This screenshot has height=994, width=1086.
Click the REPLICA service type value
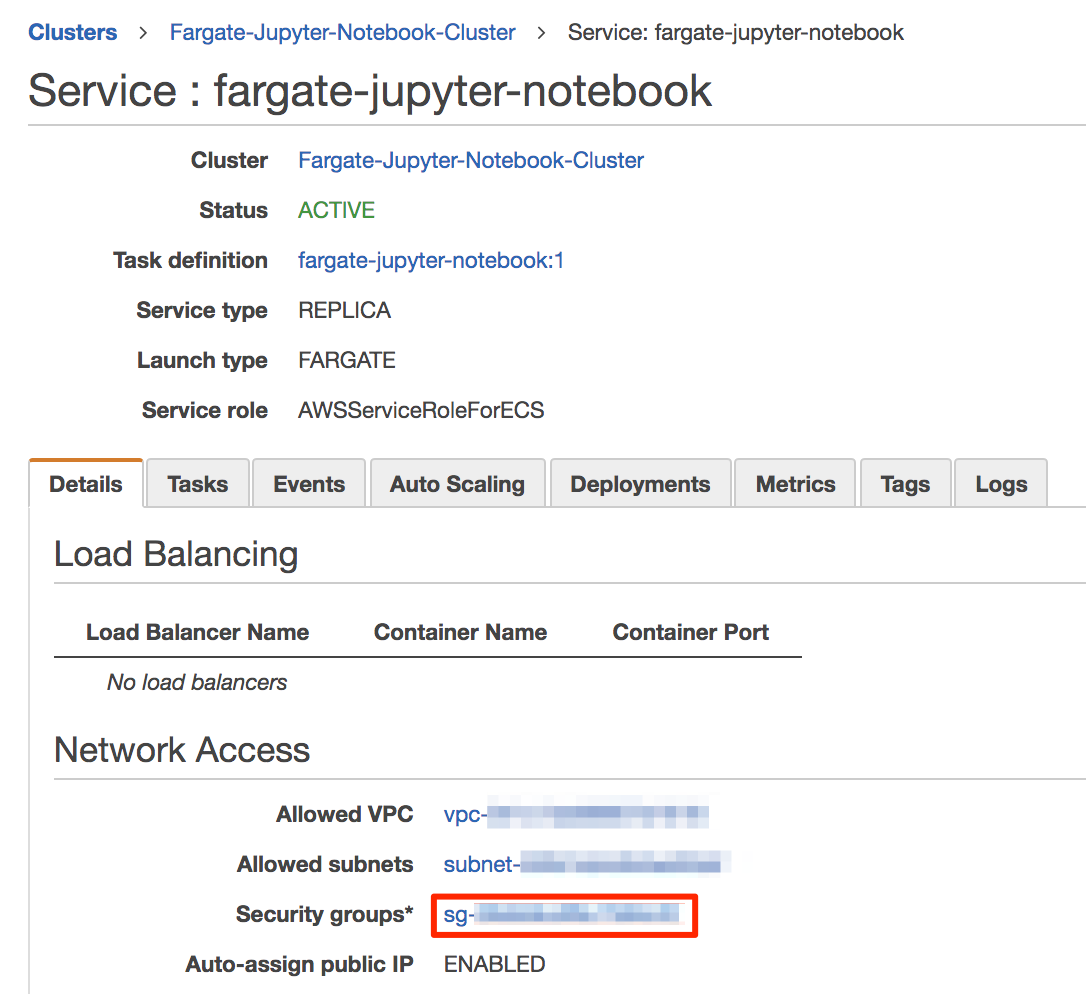(345, 310)
